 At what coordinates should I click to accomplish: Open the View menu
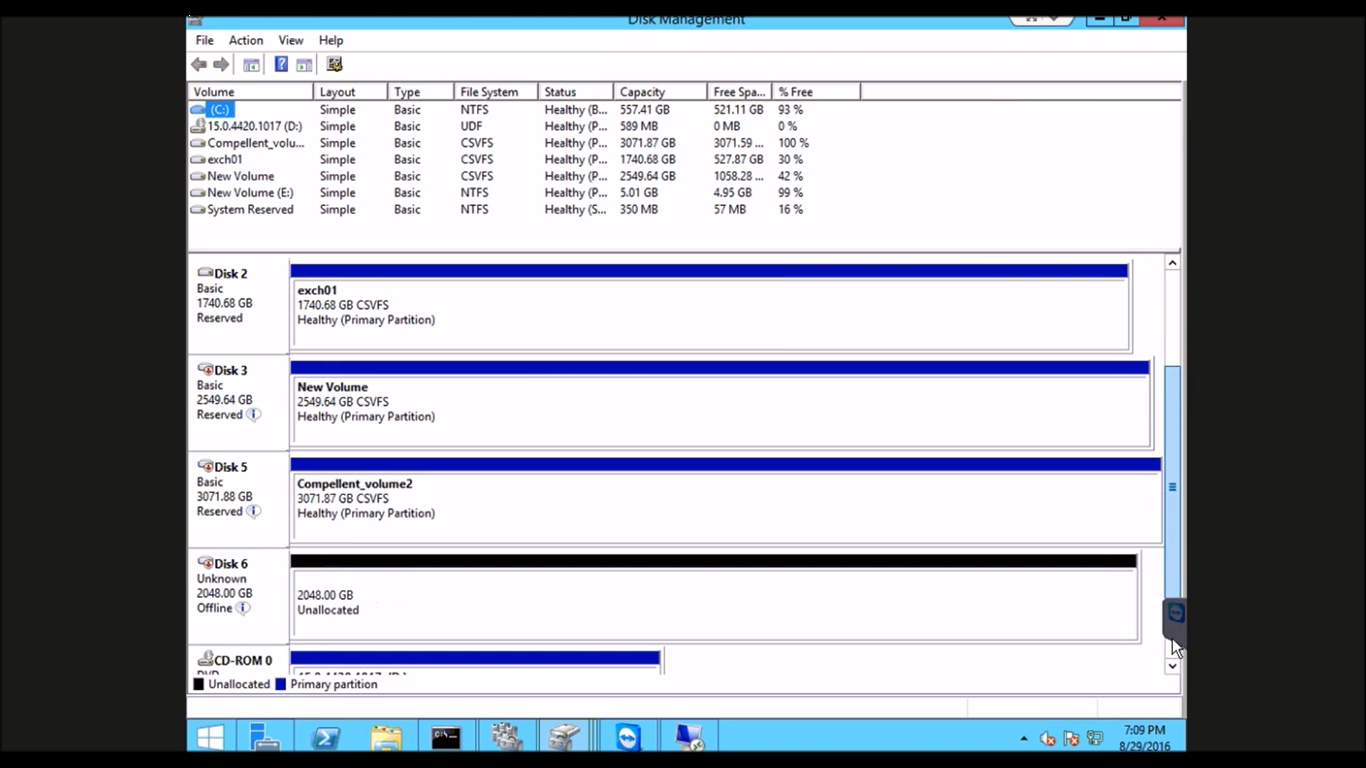point(290,40)
